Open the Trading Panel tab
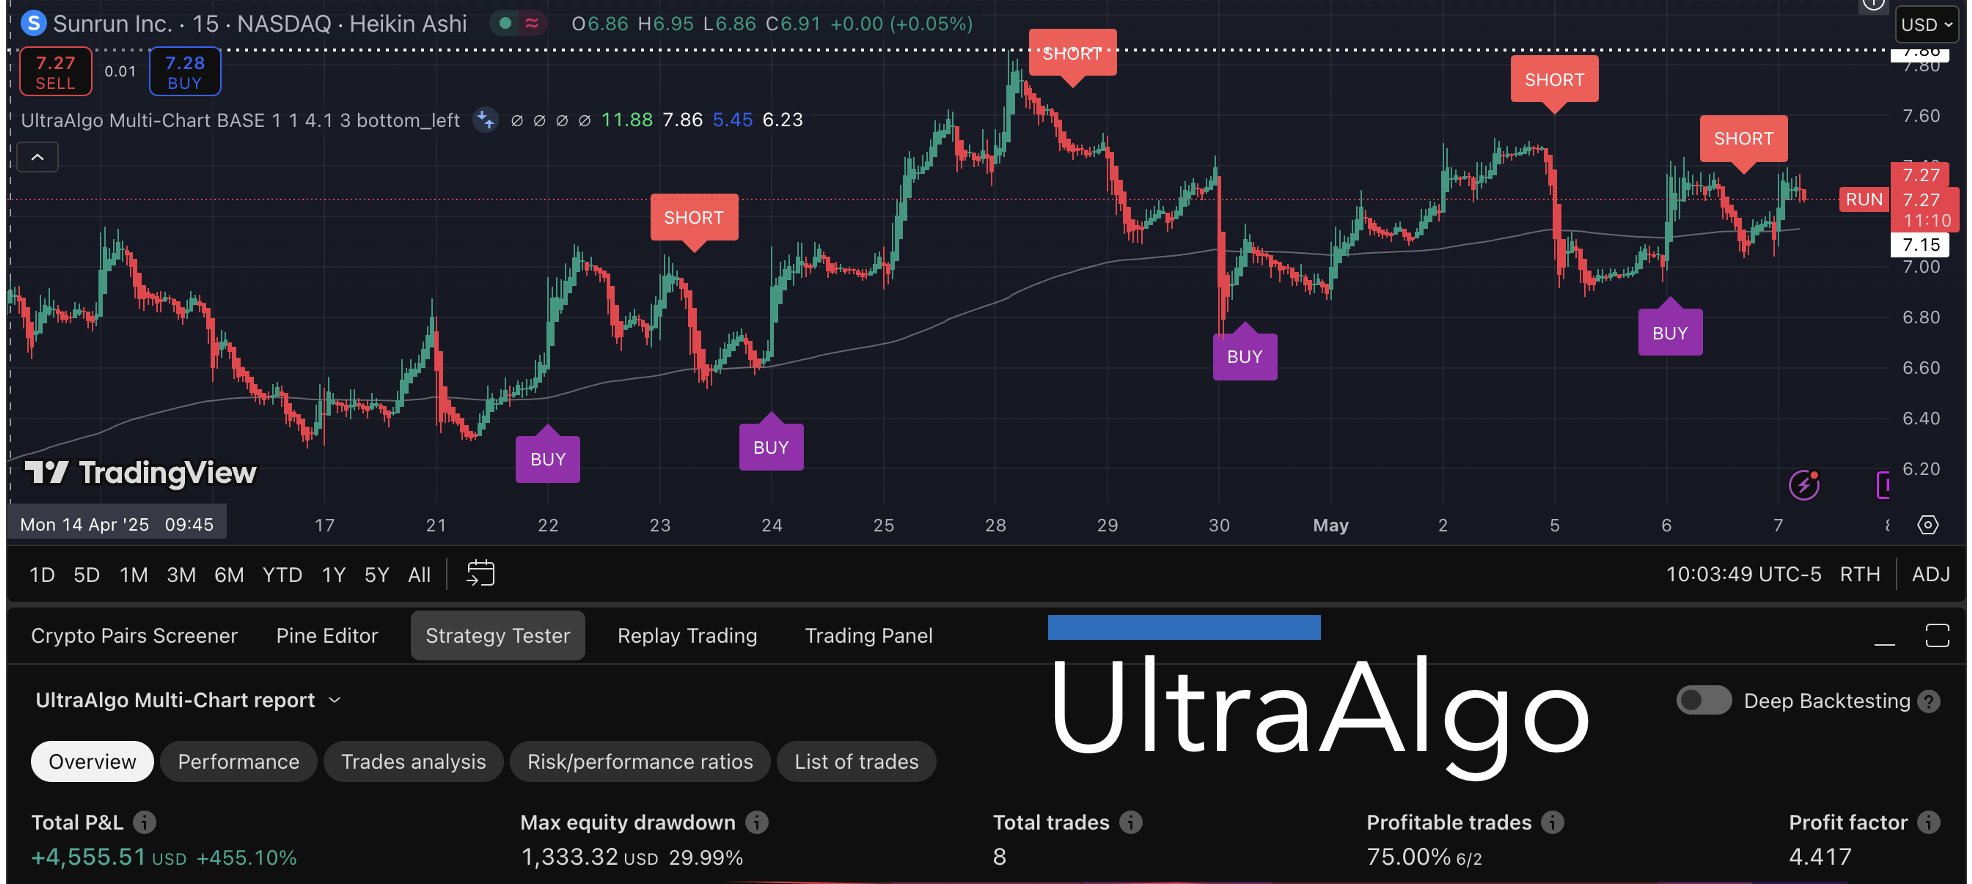 coord(869,636)
